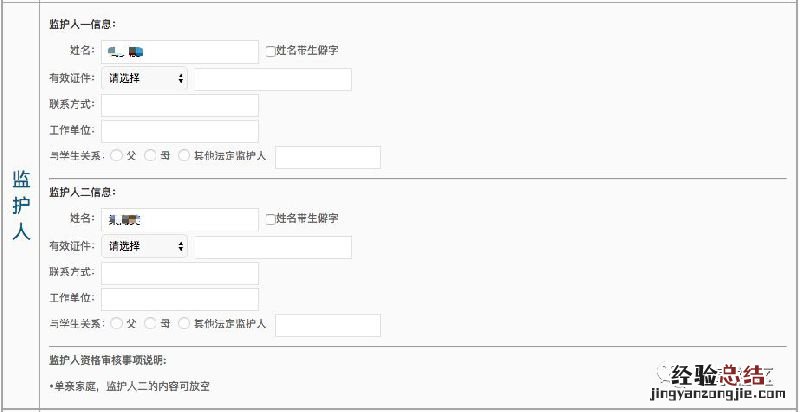The image size is (800, 412).
Task: Click guardian two 姓名 name field
Action: click(x=180, y=219)
